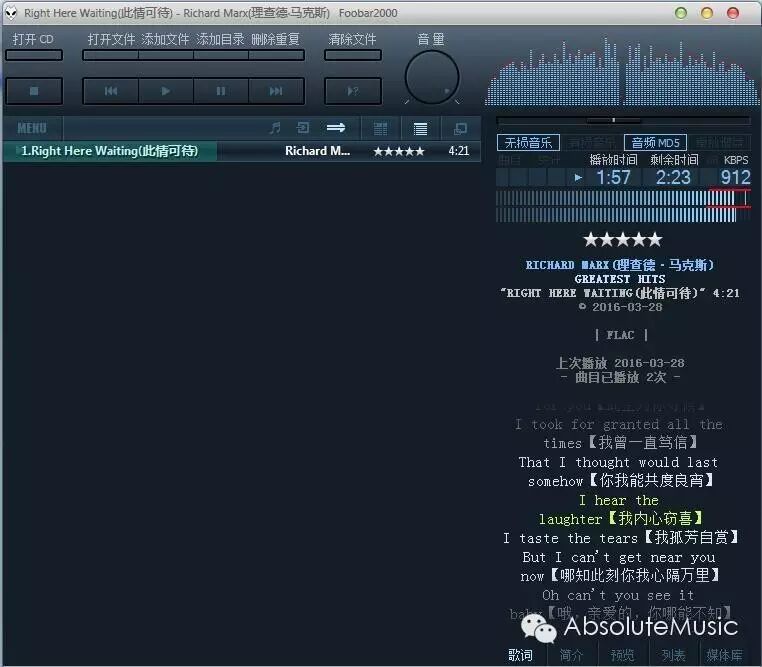The width and height of the screenshot is (762, 667).
Task: Click the 2:23 remaining time display
Action: (x=673, y=178)
